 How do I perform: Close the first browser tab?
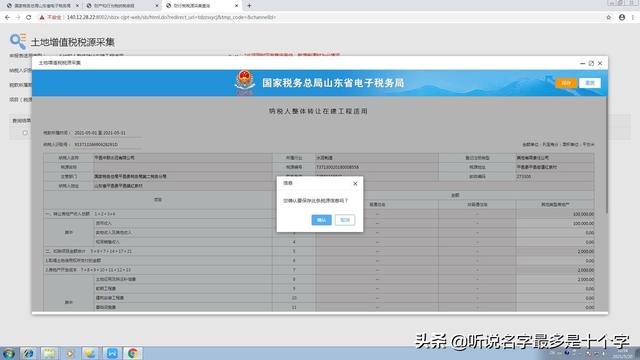coord(77,6)
